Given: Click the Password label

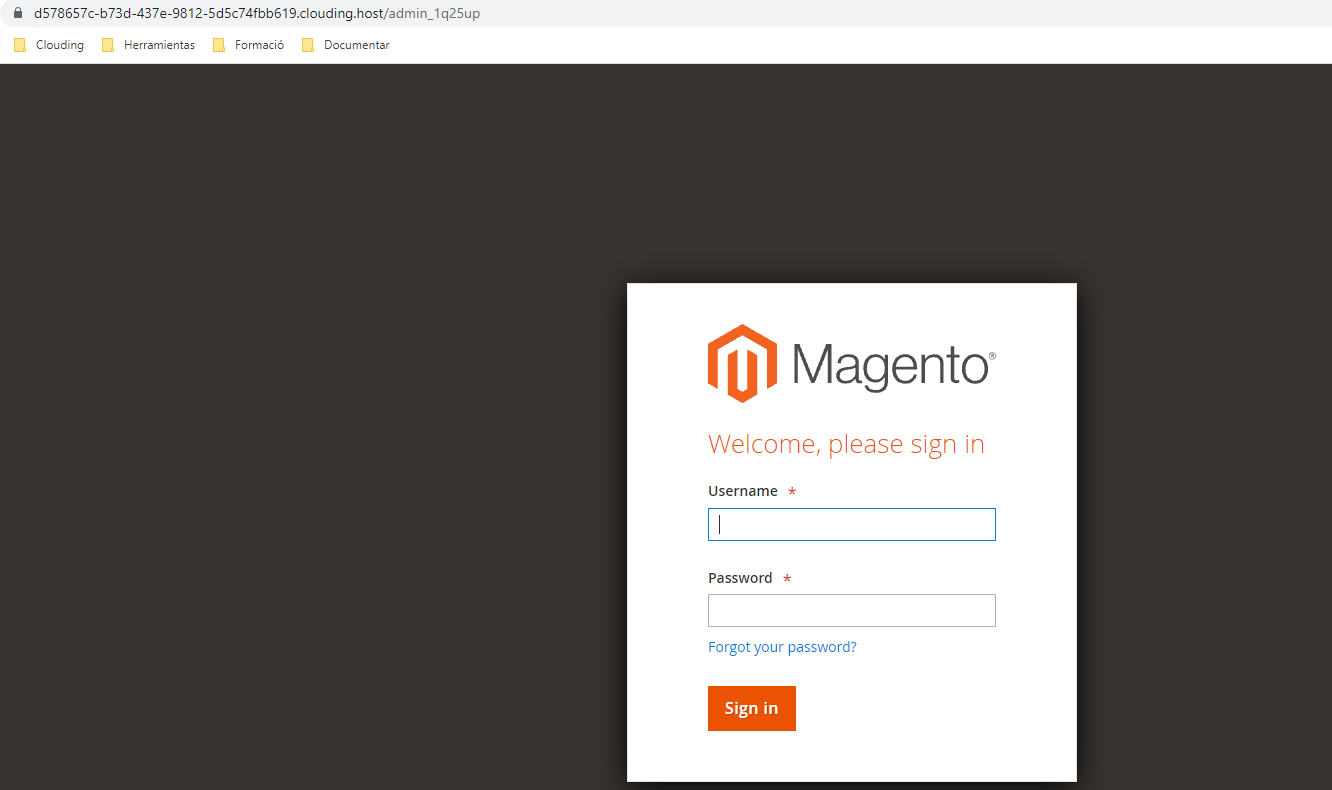Looking at the screenshot, I should point(740,578).
